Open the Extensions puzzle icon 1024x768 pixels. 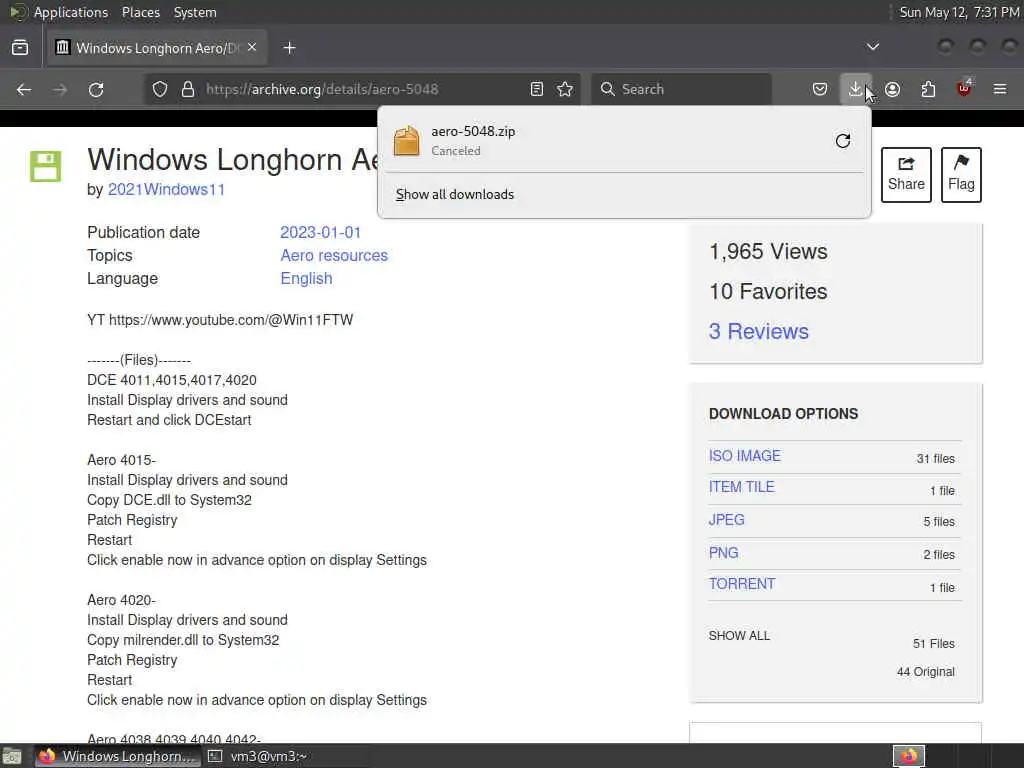pos(928,89)
